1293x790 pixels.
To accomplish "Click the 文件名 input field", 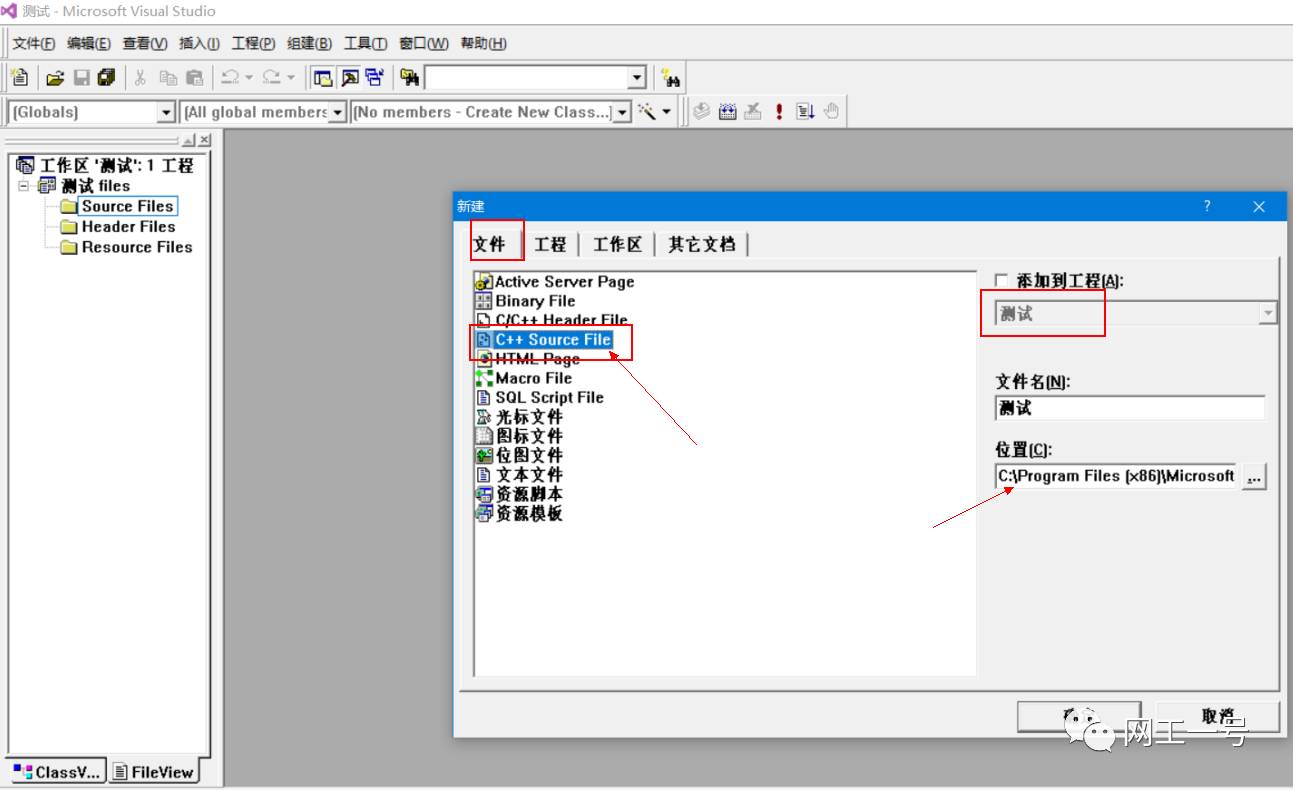I will point(1130,408).
